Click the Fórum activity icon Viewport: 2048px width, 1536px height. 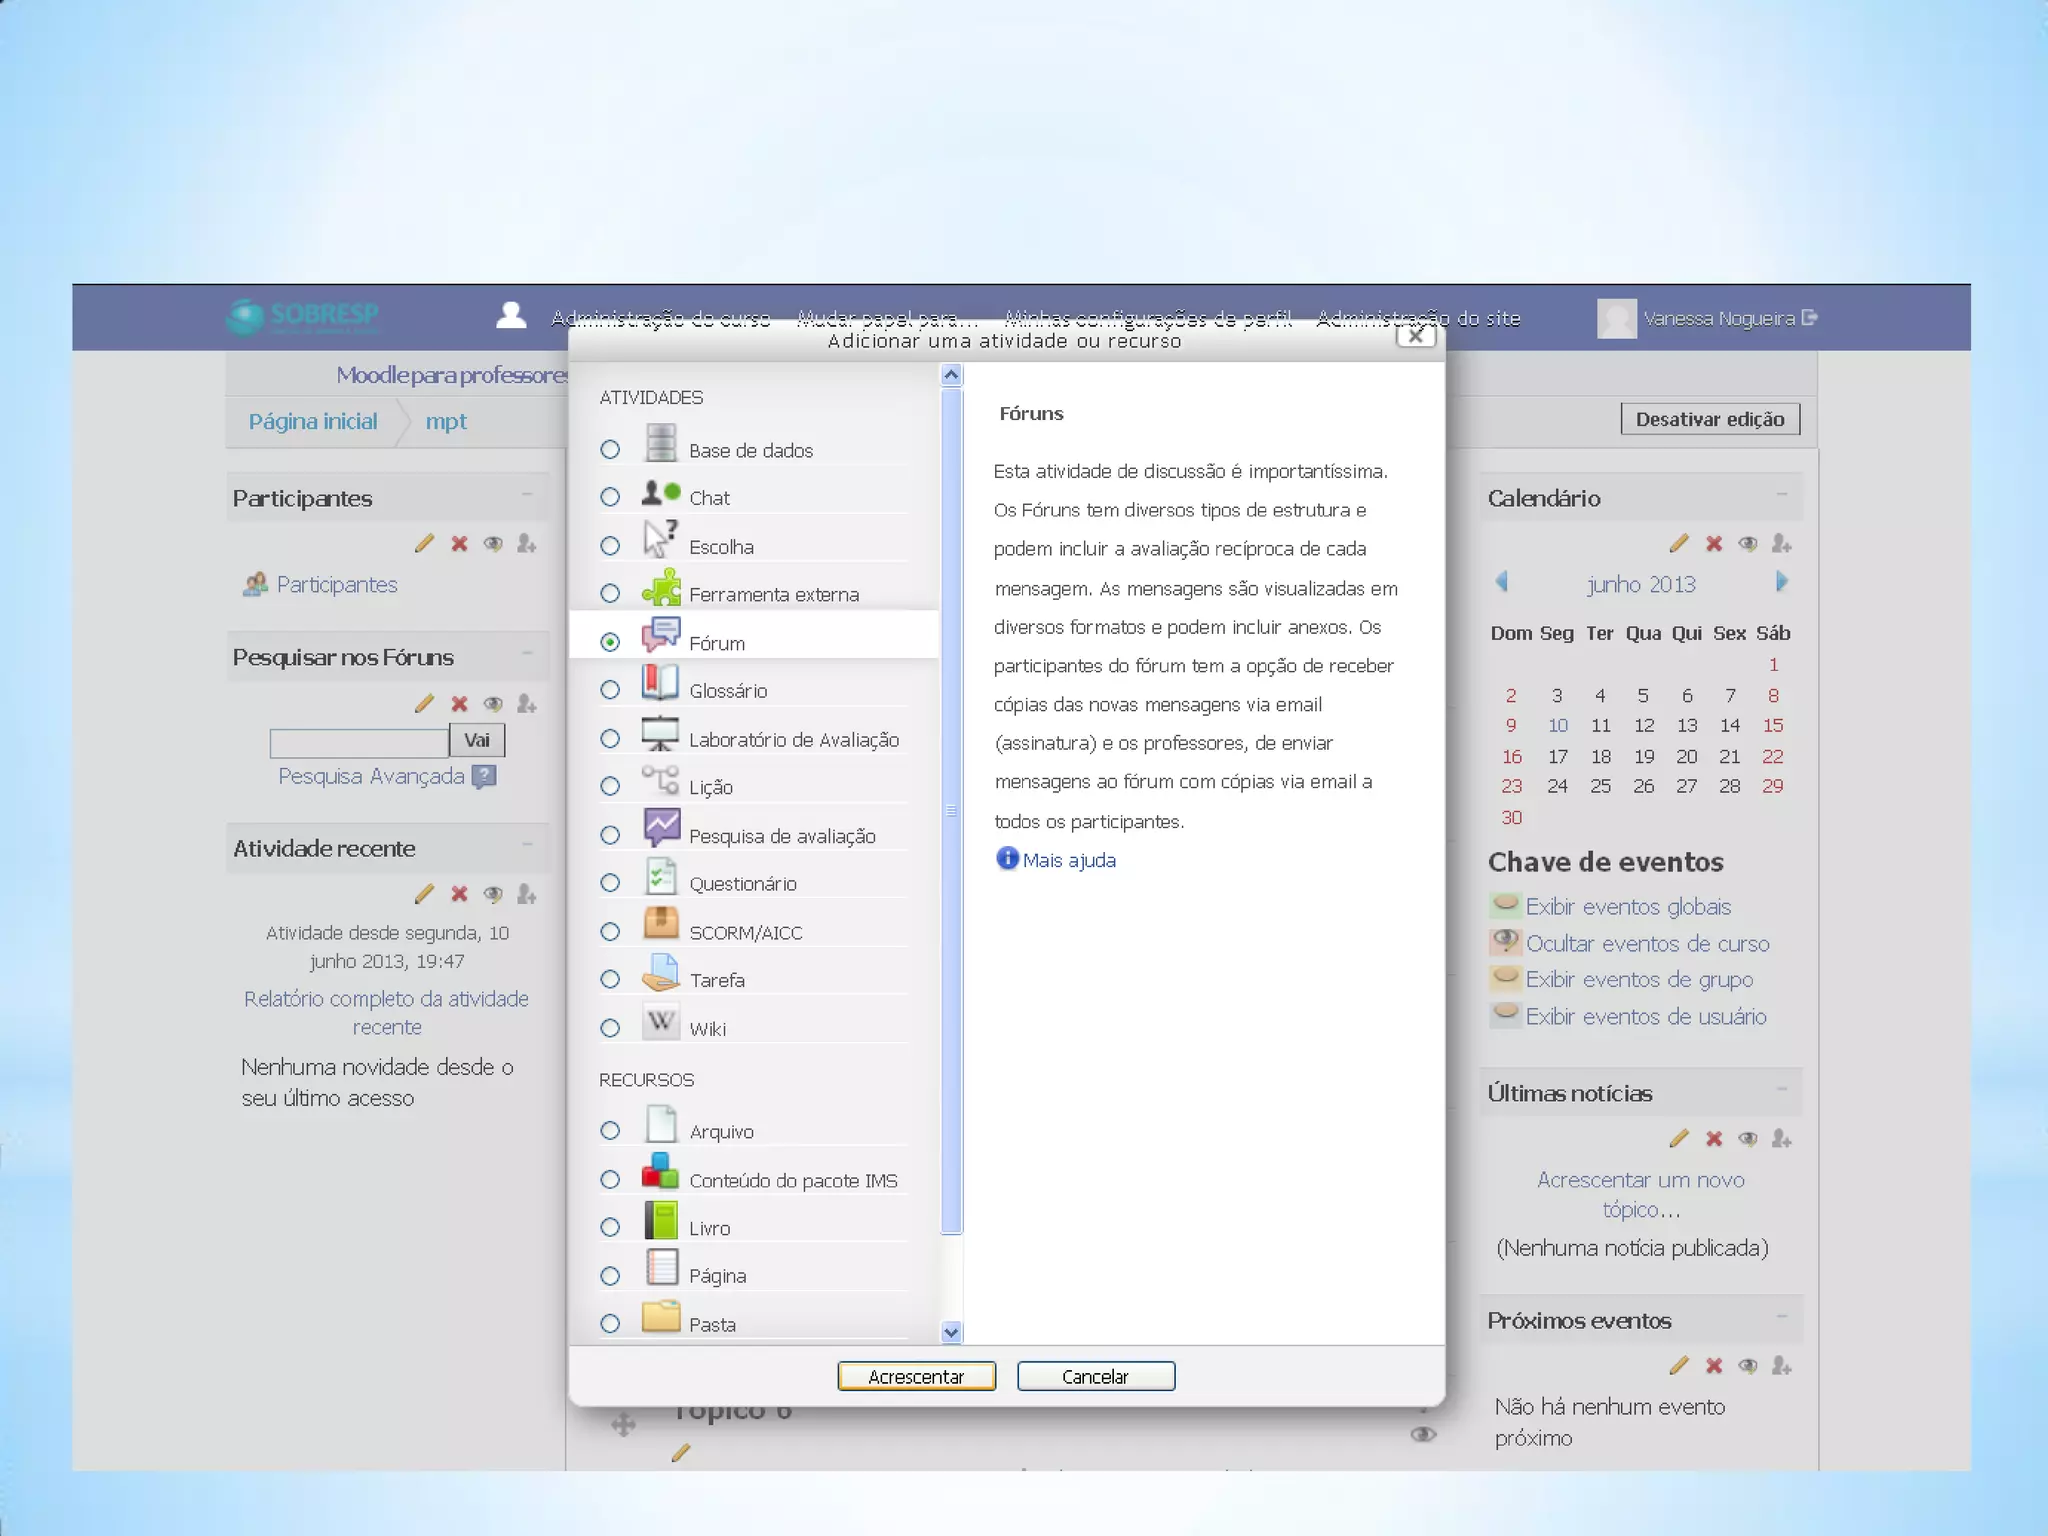pyautogui.click(x=661, y=636)
